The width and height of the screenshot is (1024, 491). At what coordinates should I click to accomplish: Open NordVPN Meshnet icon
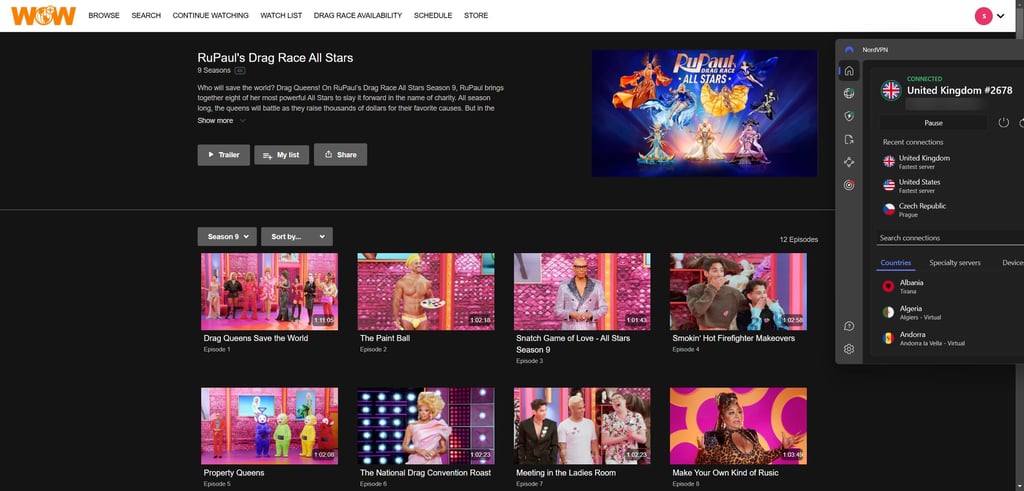(x=848, y=162)
